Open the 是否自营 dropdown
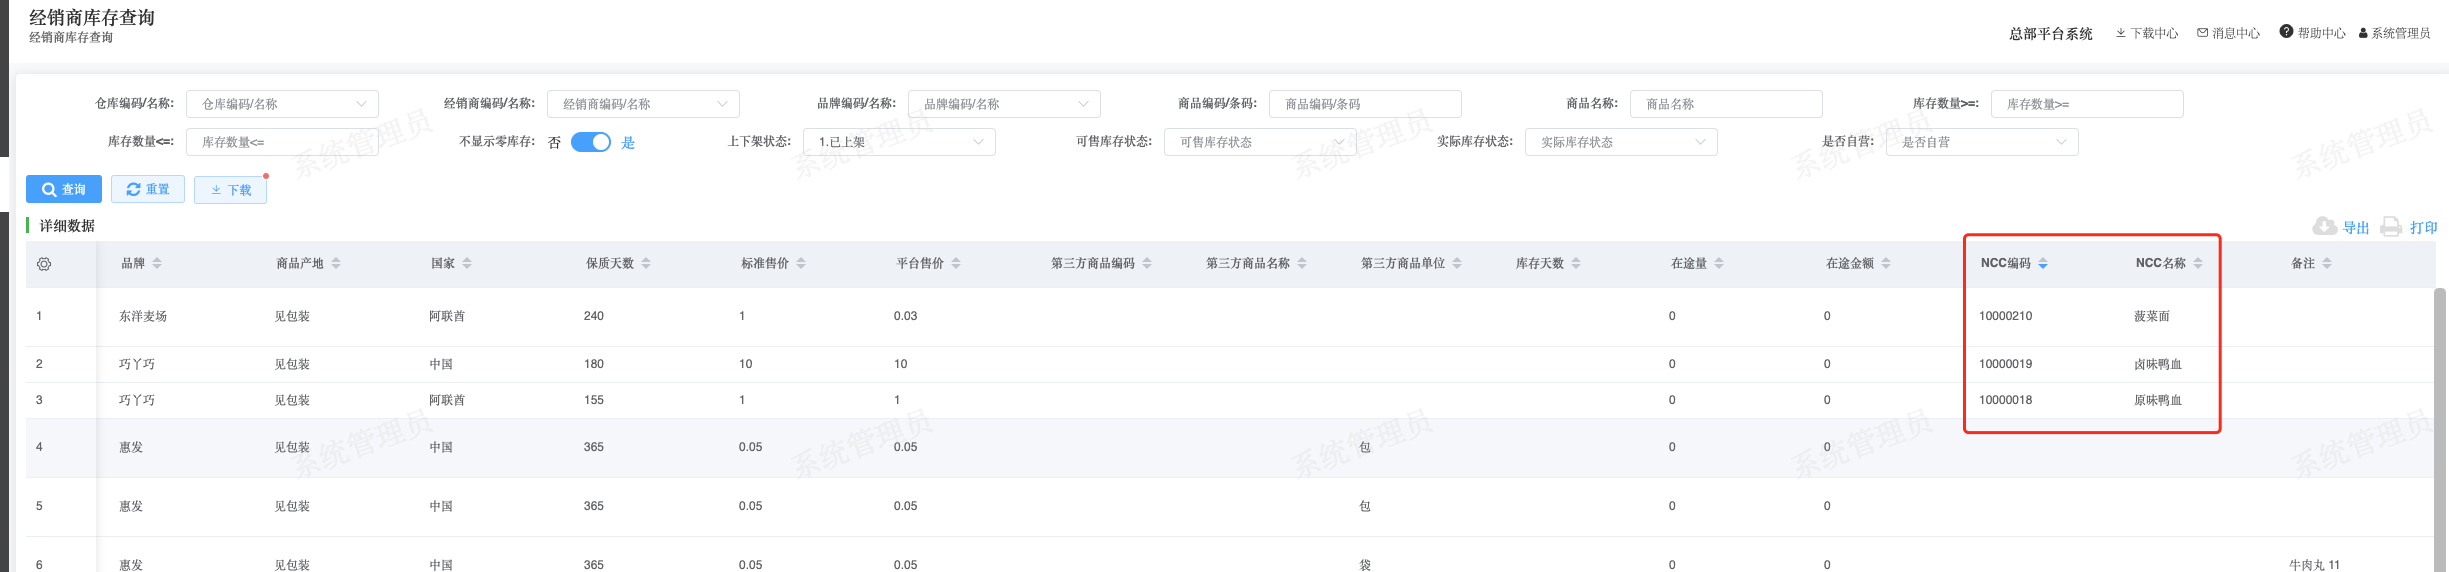 (1982, 142)
